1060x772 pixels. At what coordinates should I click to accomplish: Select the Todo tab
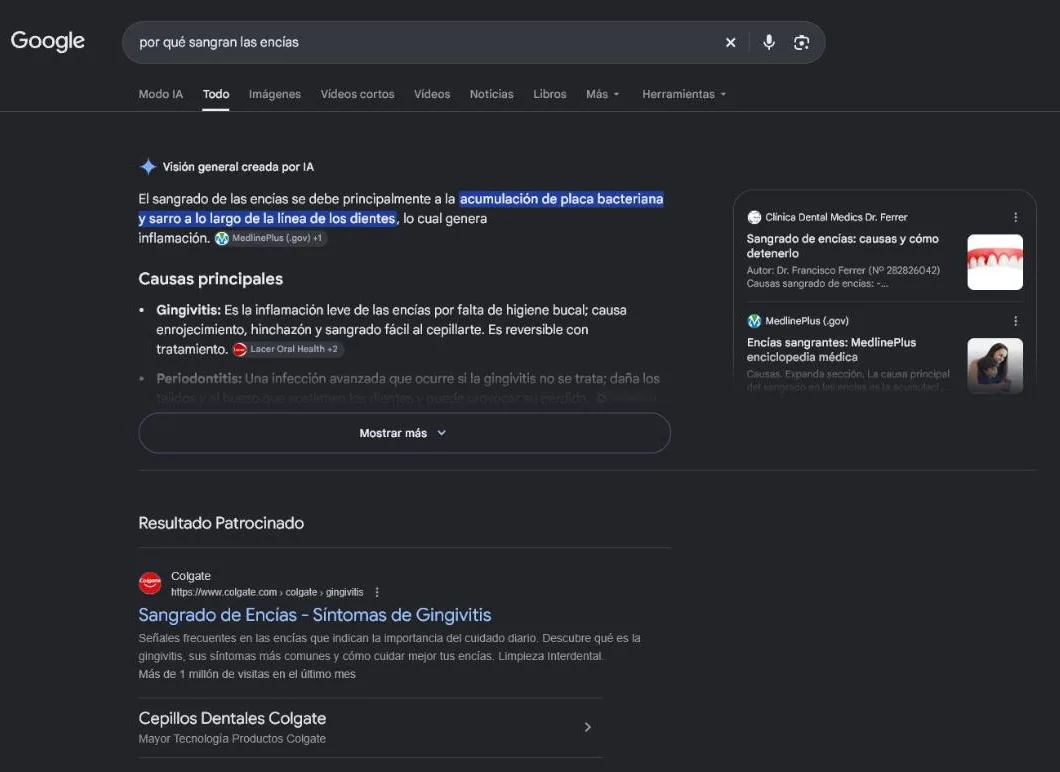coord(216,94)
